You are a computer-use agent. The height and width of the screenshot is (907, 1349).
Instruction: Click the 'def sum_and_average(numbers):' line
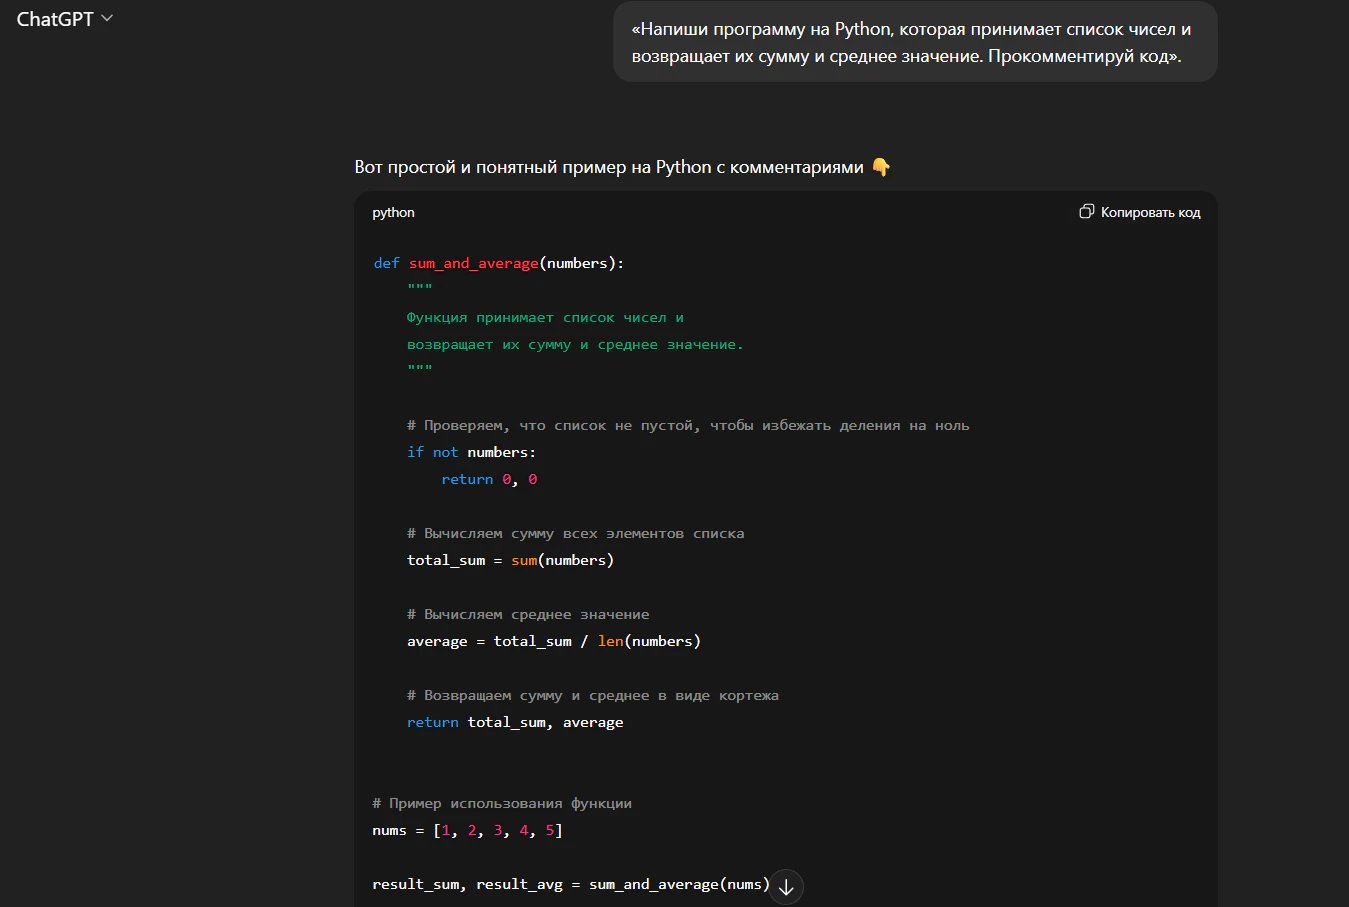[x=498, y=263]
